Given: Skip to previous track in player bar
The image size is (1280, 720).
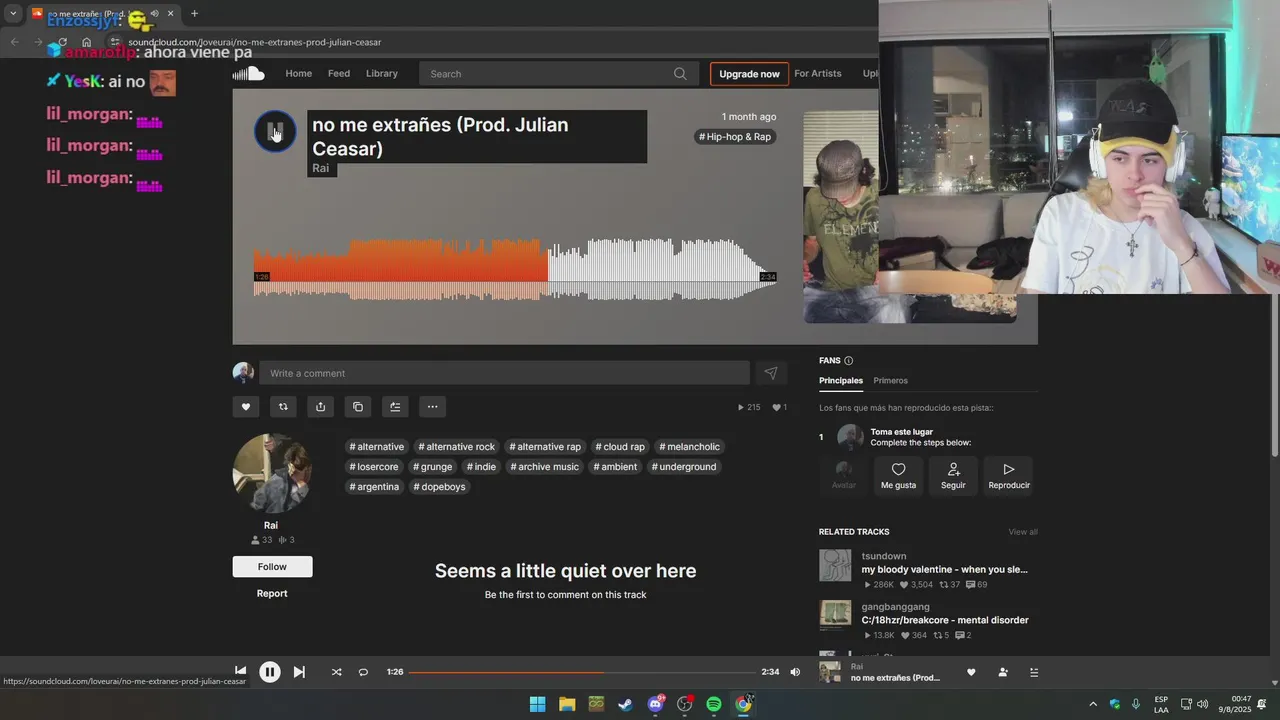Looking at the screenshot, I should (240, 671).
